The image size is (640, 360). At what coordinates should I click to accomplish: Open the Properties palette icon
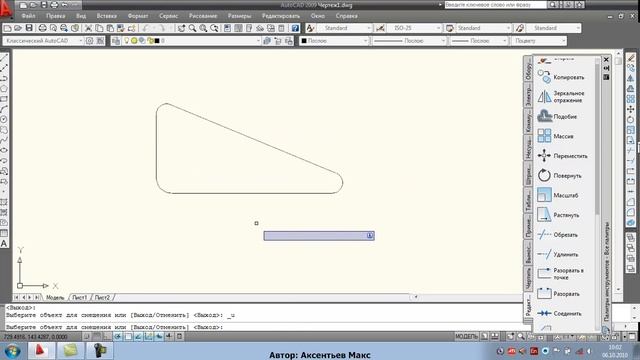pyautogui.click(x=227, y=28)
